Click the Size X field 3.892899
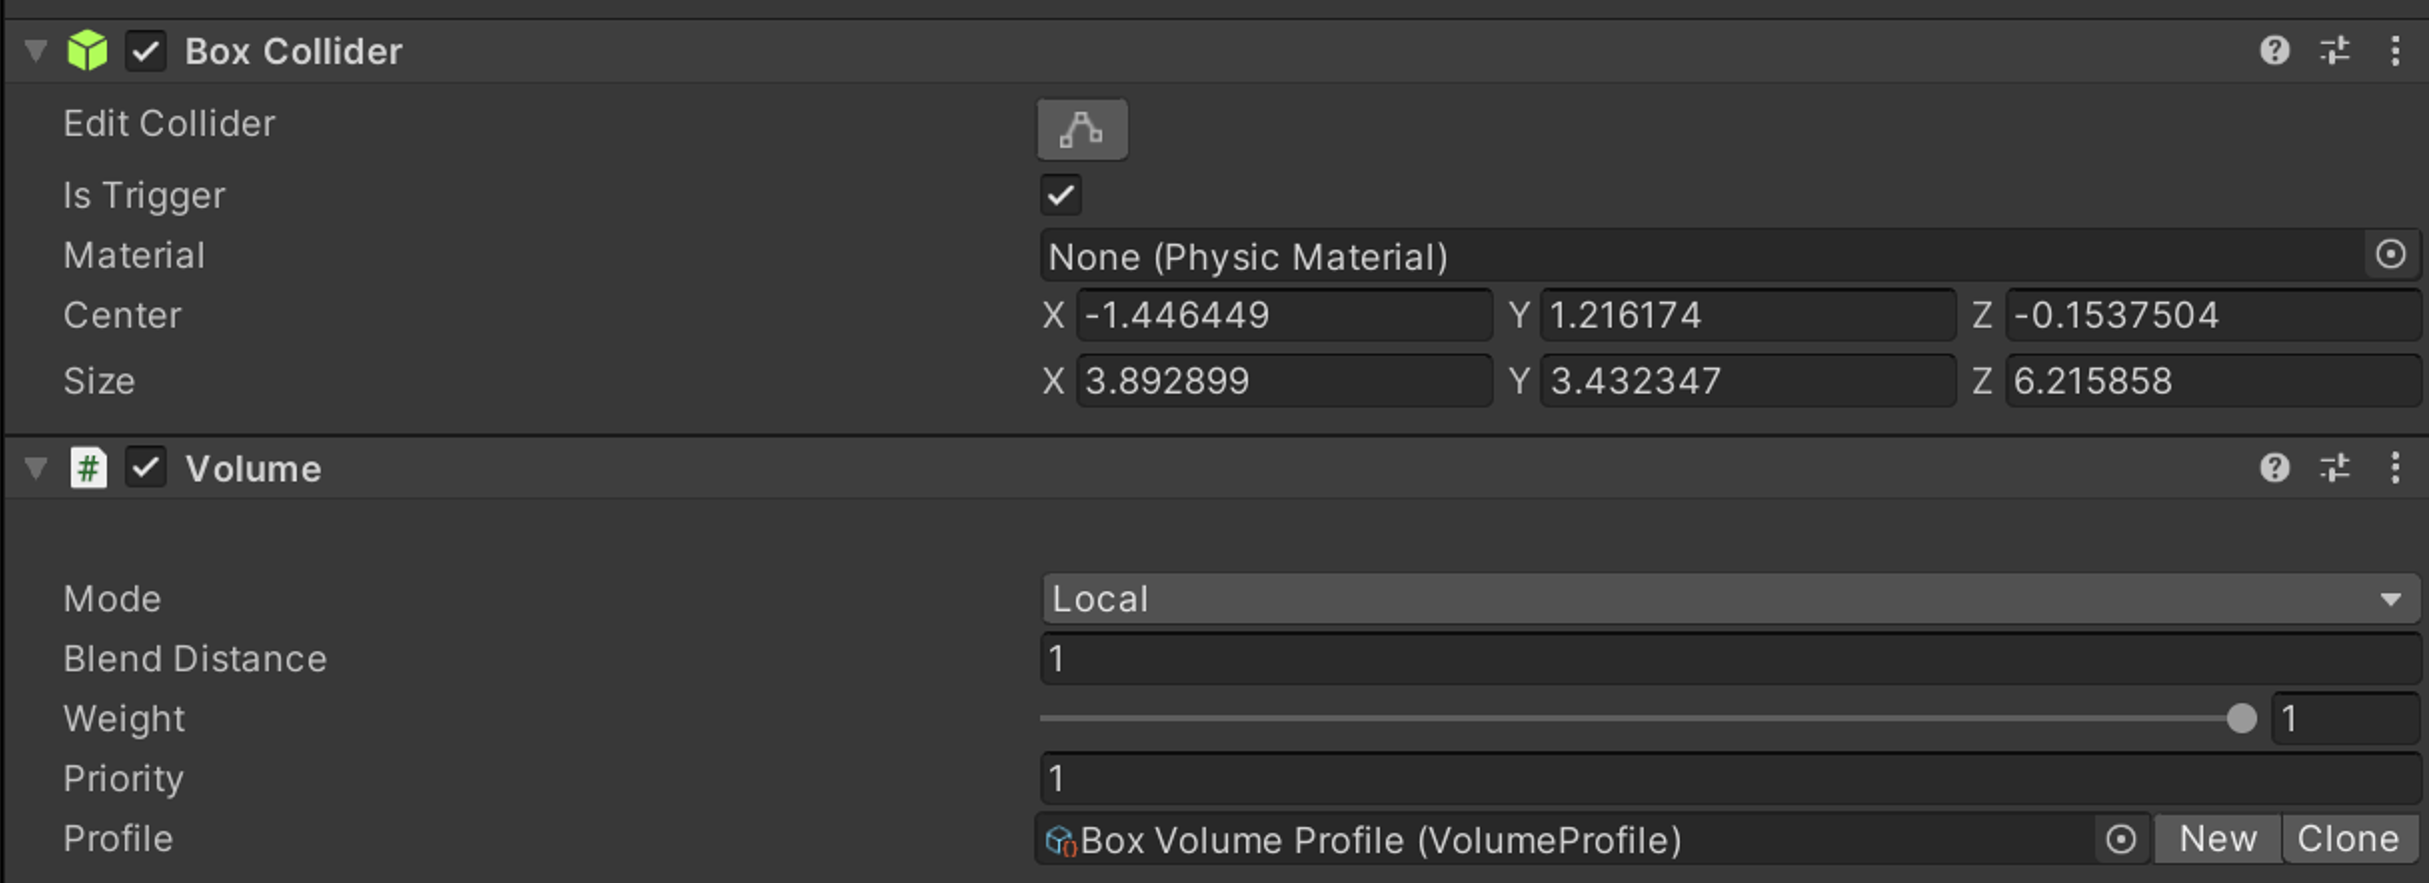2429x883 pixels. click(x=1284, y=381)
